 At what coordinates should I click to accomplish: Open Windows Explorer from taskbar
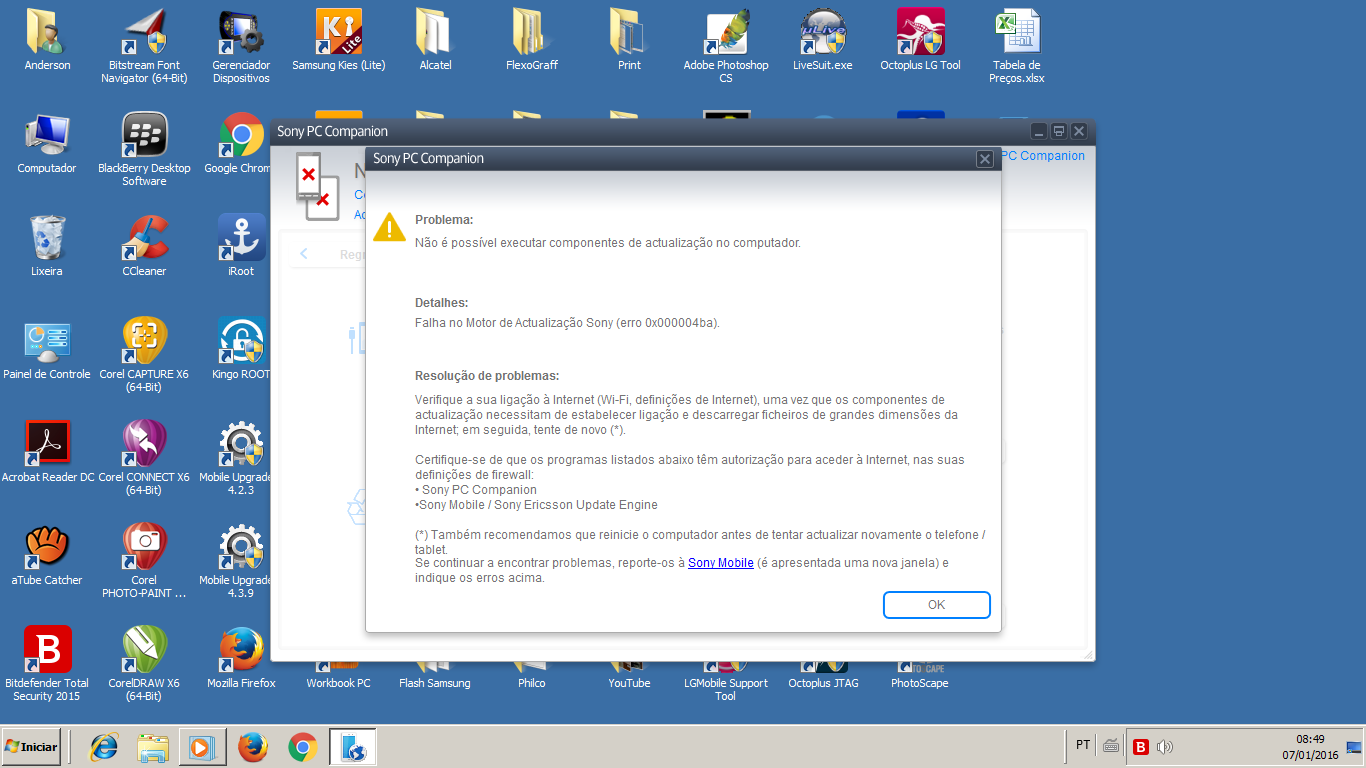coord(153,747)
